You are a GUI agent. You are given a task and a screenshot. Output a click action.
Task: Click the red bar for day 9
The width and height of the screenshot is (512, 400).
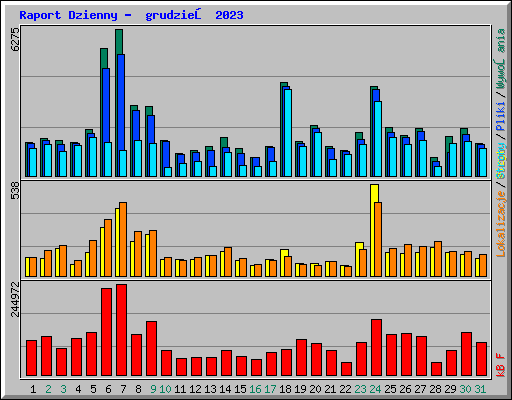coord(151,349)
